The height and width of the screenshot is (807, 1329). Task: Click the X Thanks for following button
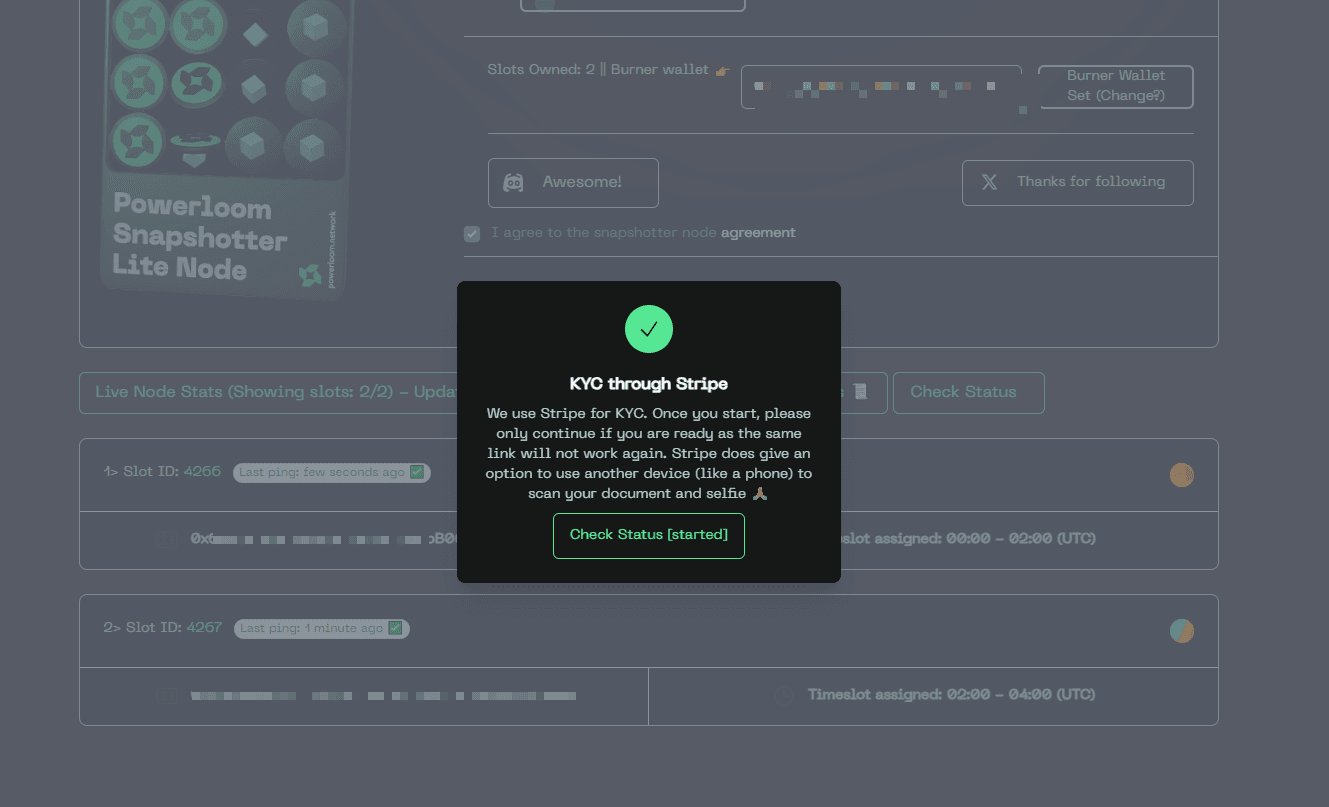(x=1078, y=183)
